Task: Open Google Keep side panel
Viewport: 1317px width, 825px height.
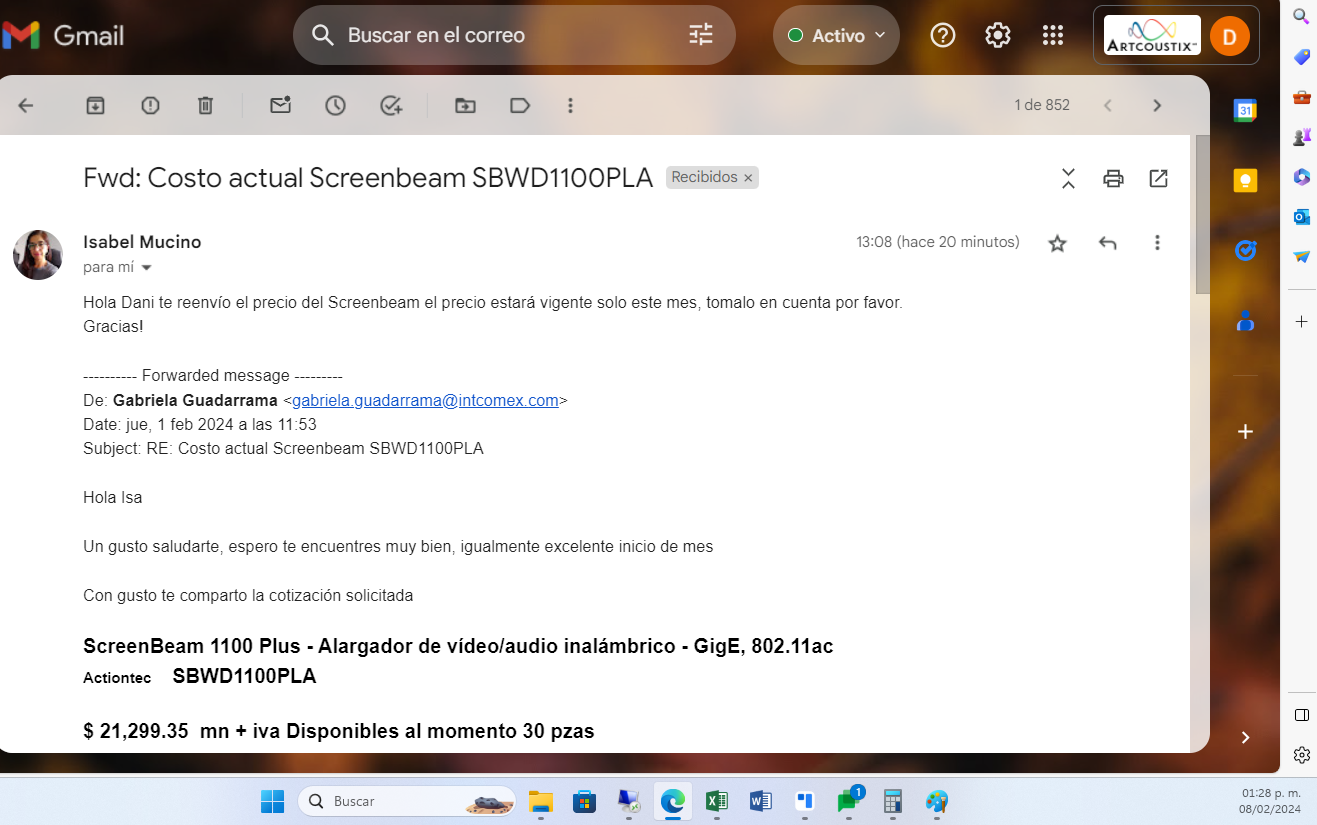Action: [1245, 180]
